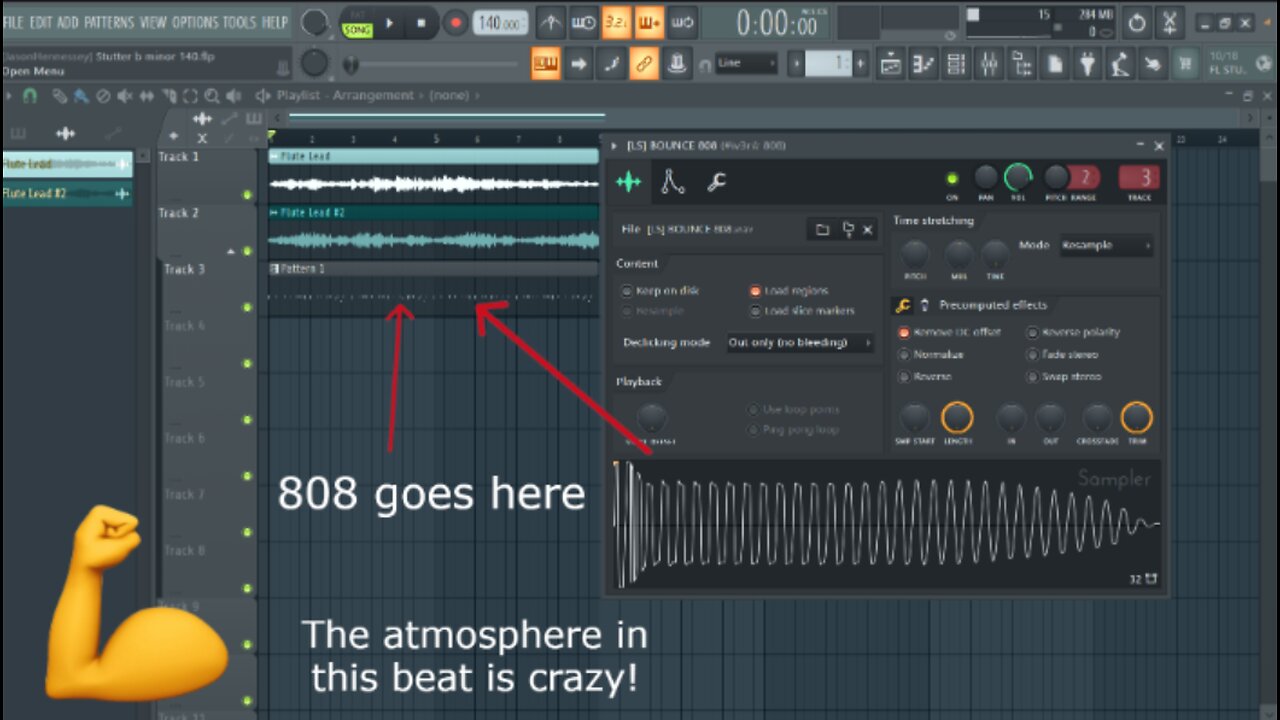Expand Playlist options arrow at toolbar left
The width and height of the screenshot is (1280, 720).
9,96
